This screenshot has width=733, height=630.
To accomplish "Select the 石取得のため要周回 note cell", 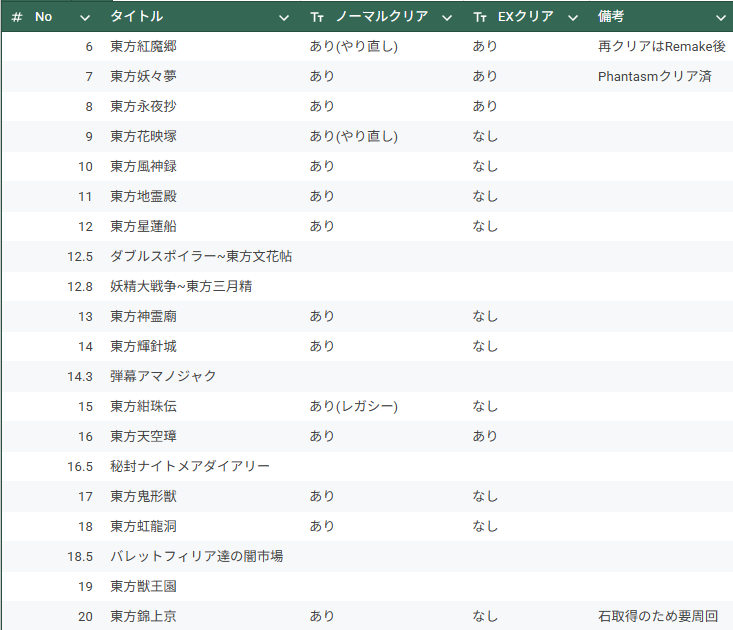I will coord(658,616).
